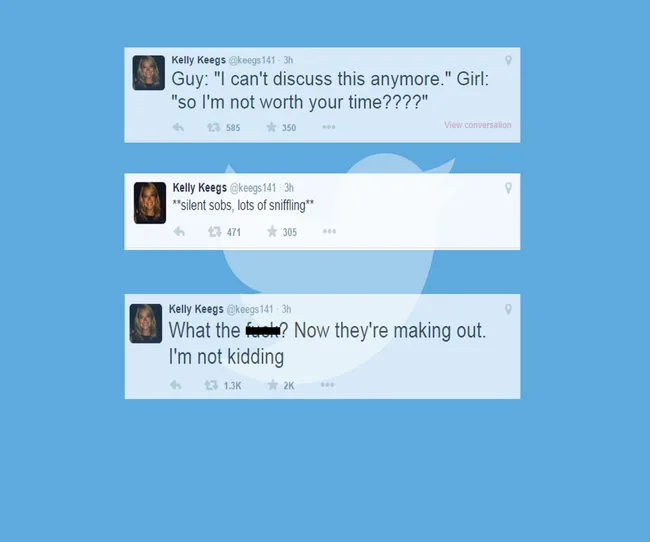
Task: Click location pin on "making out" tweet
Action: coord(508,309)
